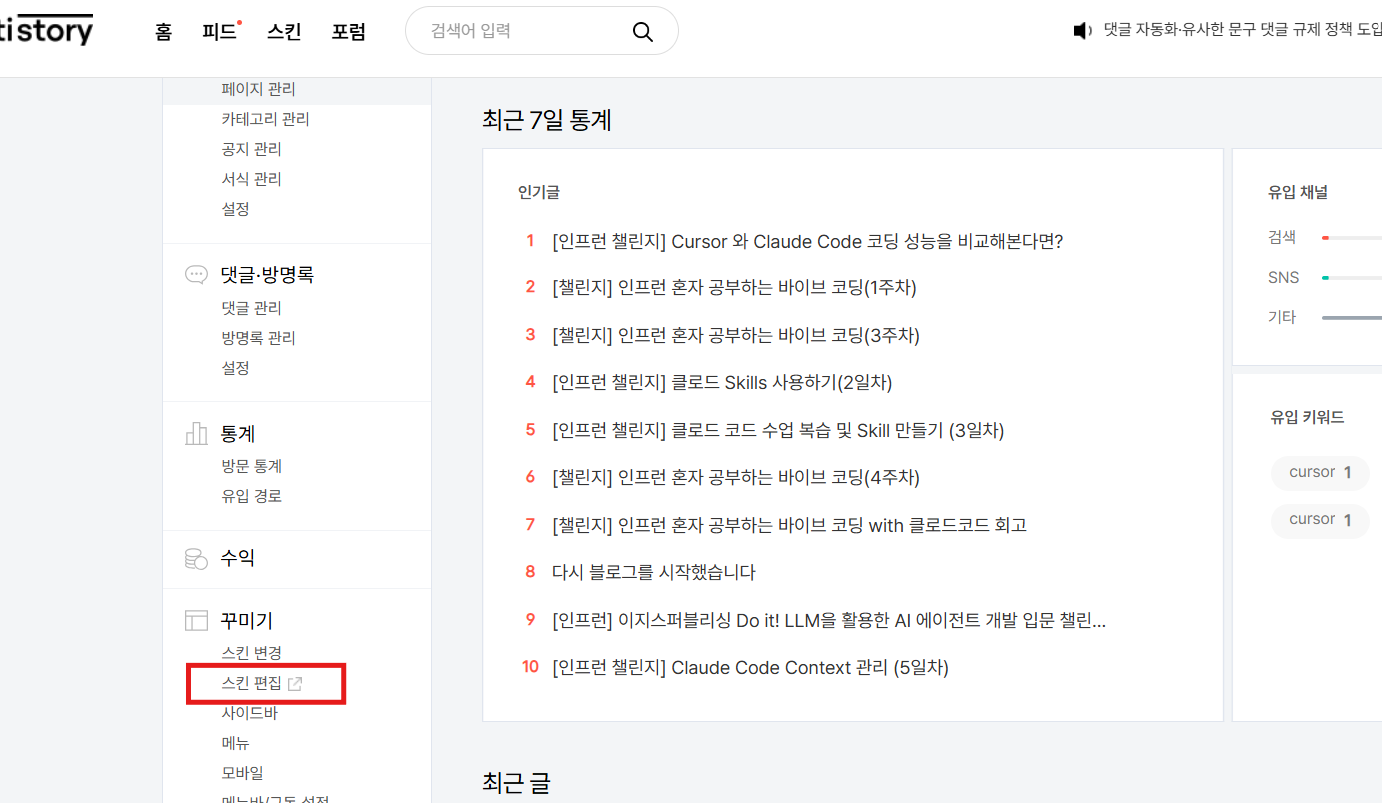Go to 사이드바 settings

249,713
